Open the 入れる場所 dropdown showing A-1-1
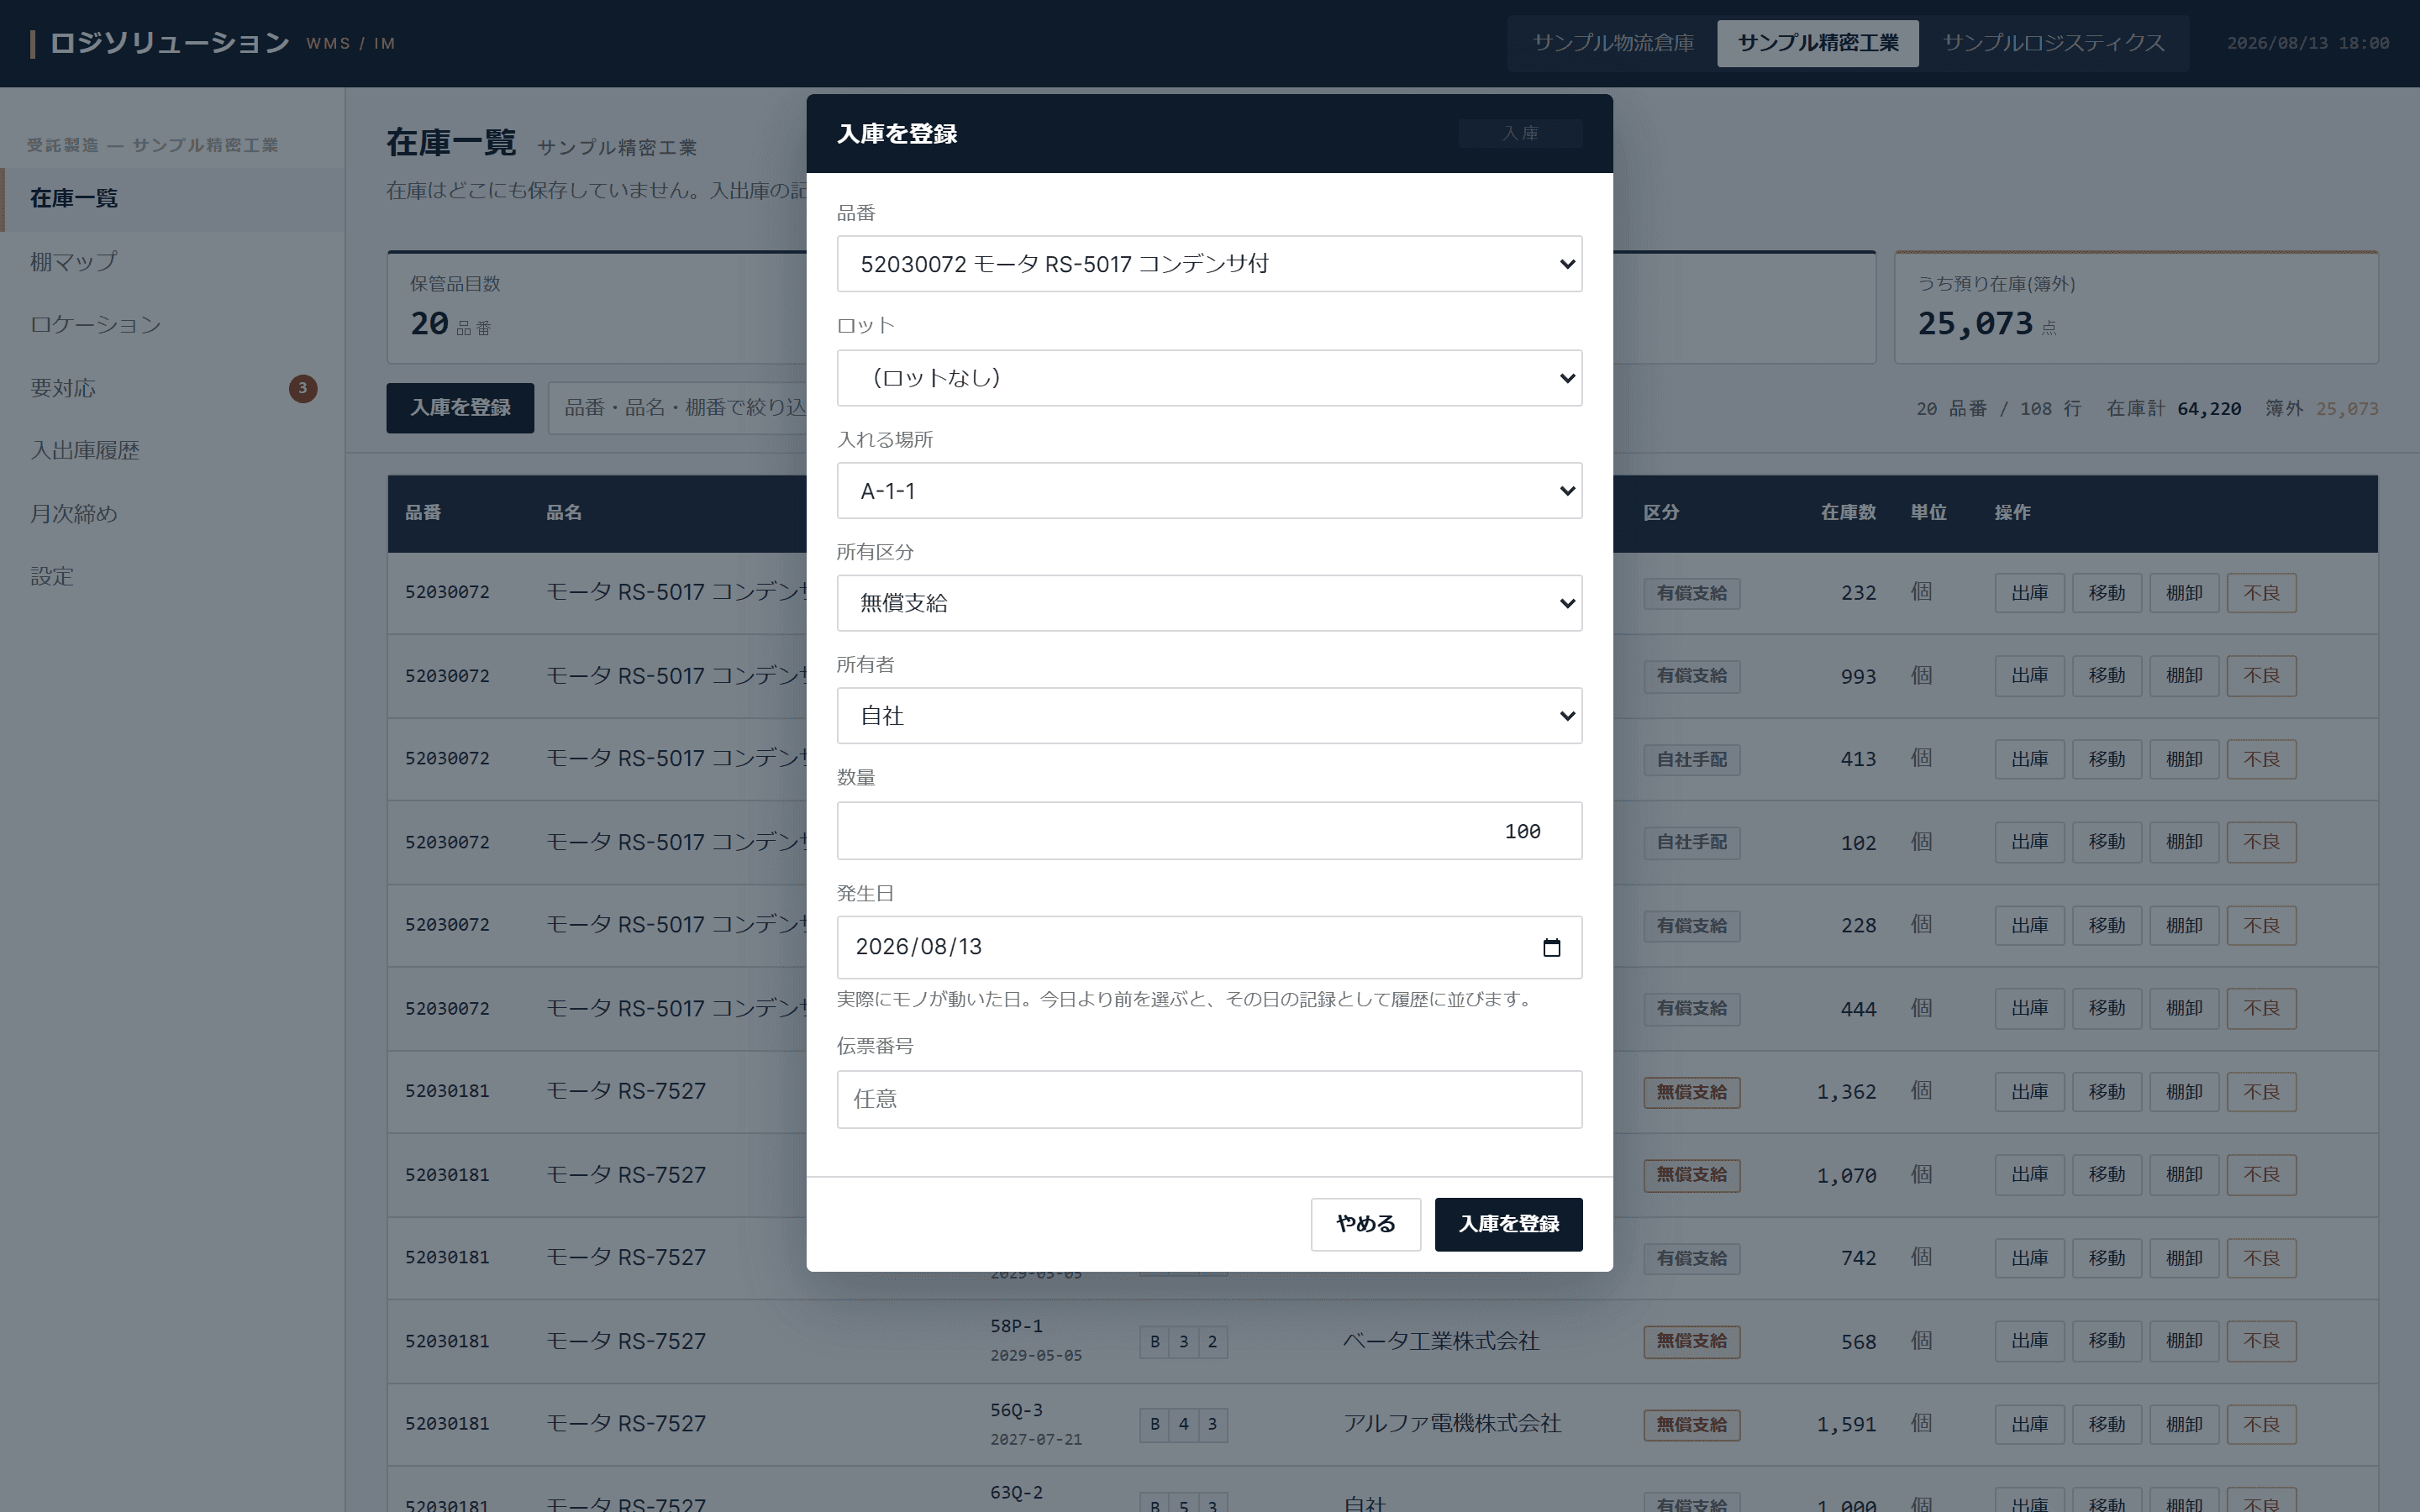 pos(1209,491)
